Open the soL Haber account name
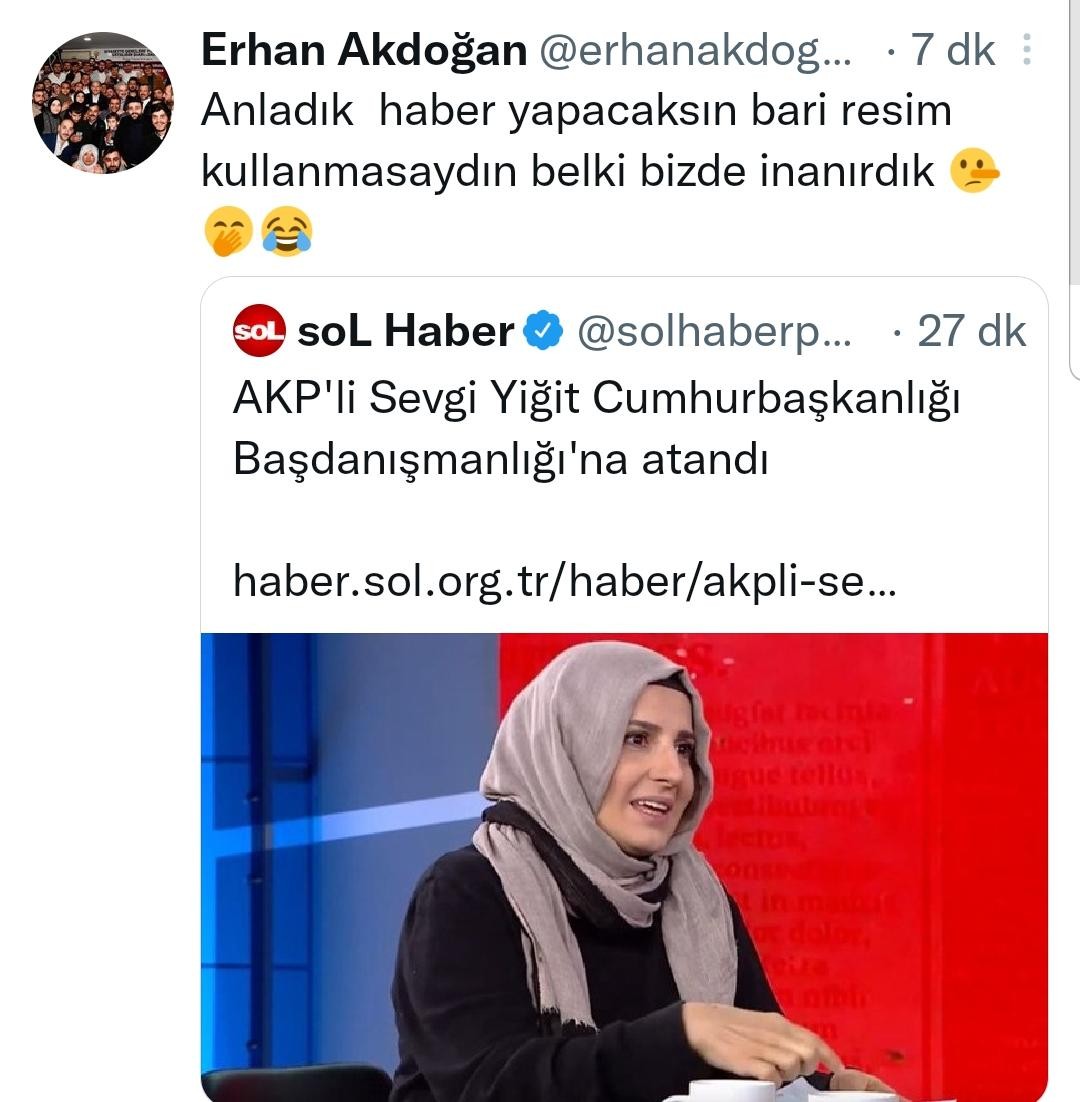 coord(405,331)
